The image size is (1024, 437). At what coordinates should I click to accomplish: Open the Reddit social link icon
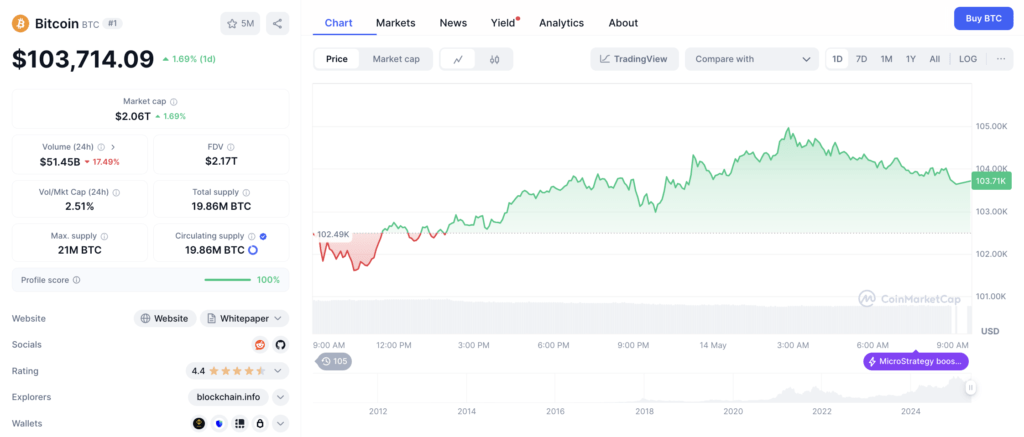[x=260, y=344]
